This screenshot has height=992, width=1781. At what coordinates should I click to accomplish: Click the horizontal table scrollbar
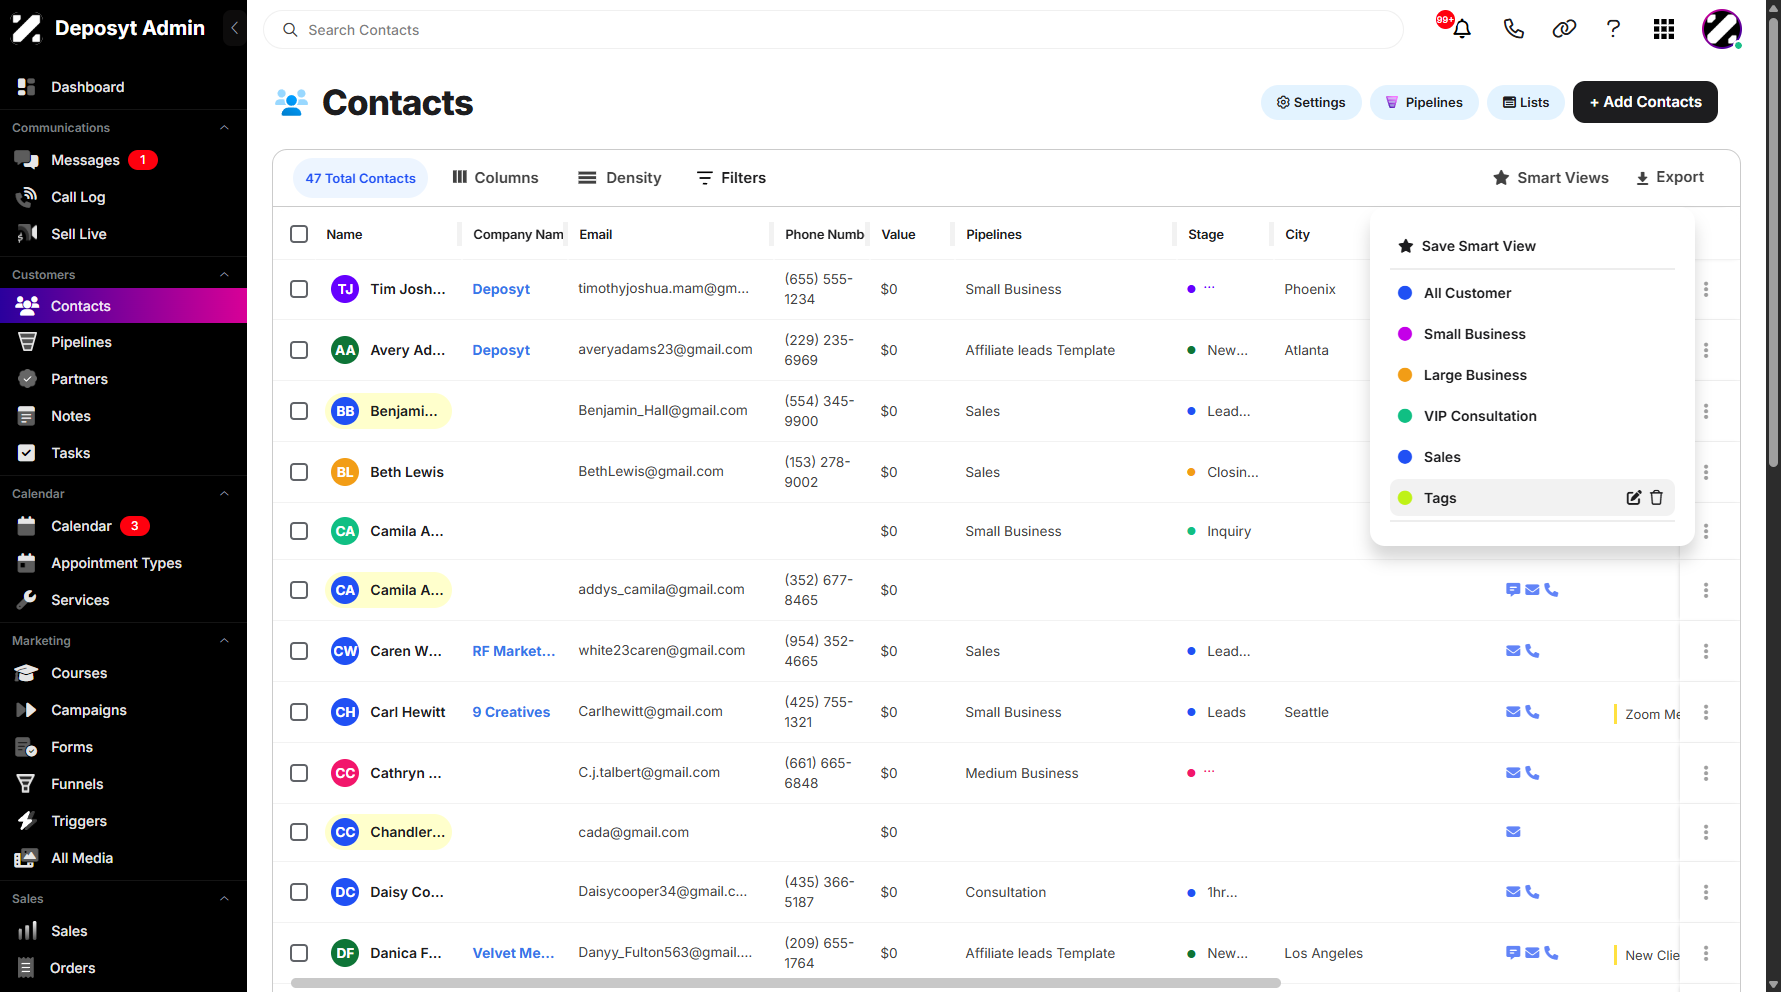786,983
